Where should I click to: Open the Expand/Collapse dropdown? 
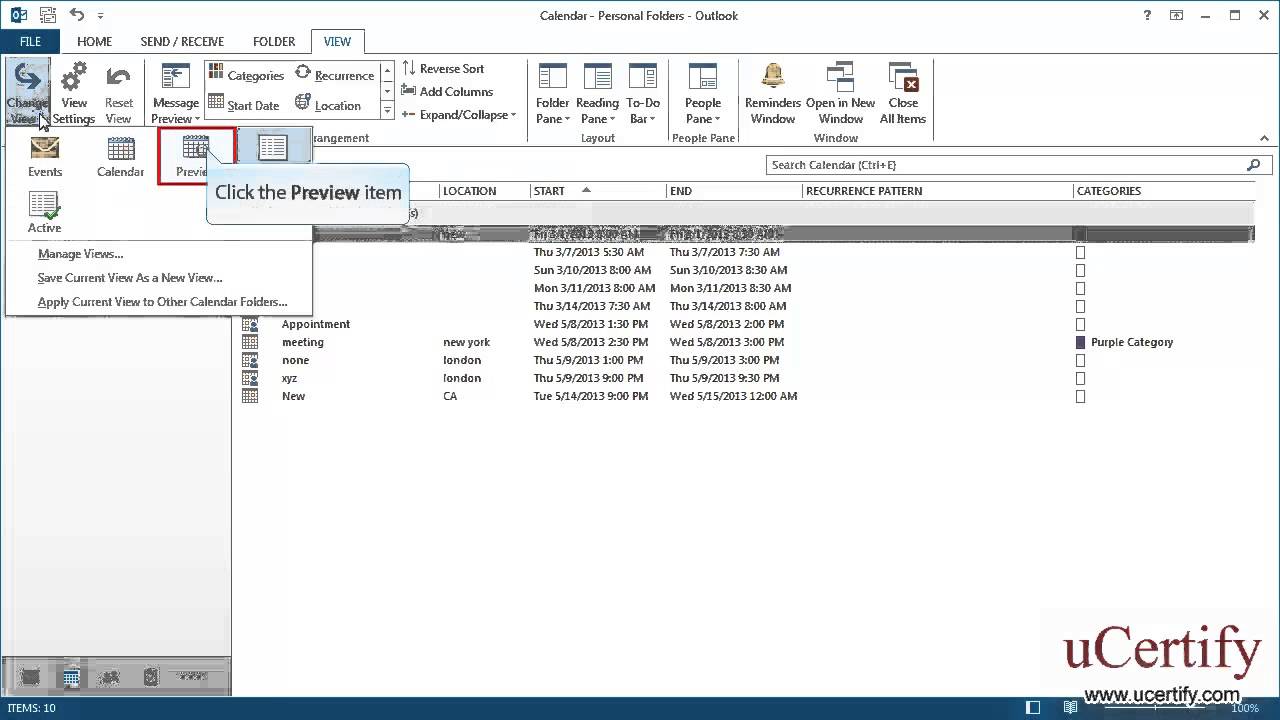459,114
